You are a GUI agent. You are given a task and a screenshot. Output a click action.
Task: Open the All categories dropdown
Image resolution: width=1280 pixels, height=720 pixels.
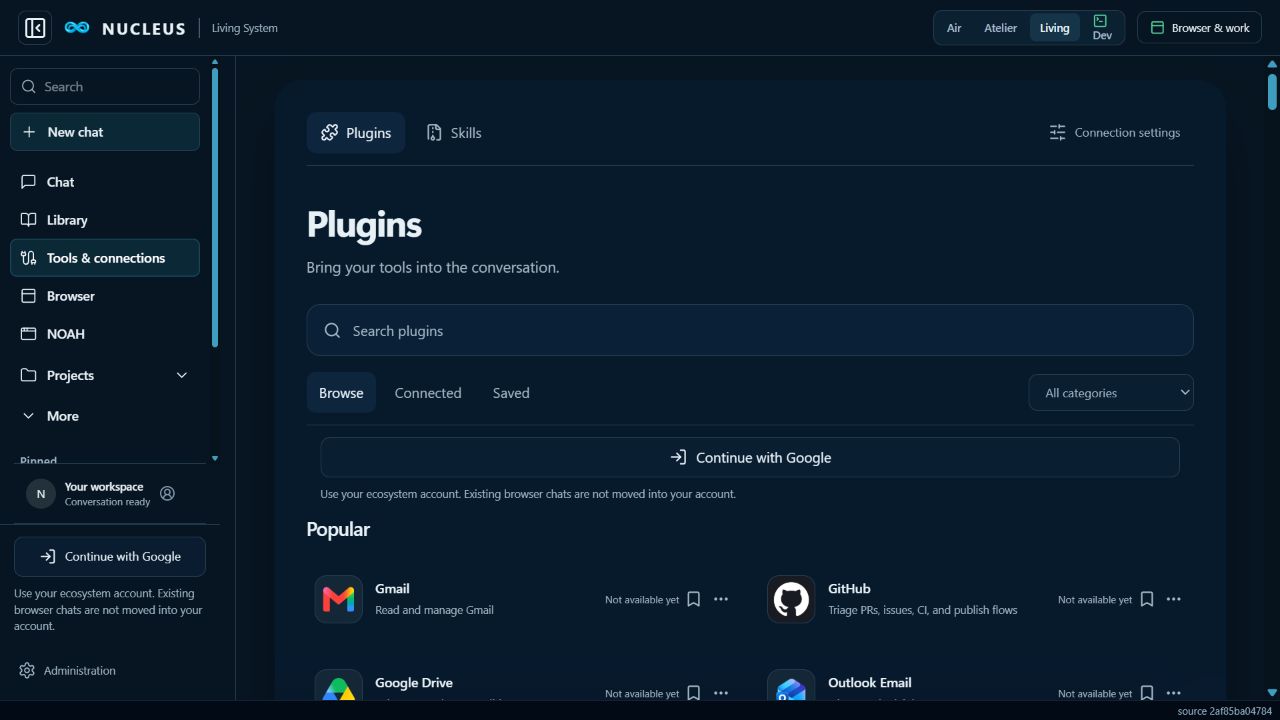click(x=1111, y=393)
